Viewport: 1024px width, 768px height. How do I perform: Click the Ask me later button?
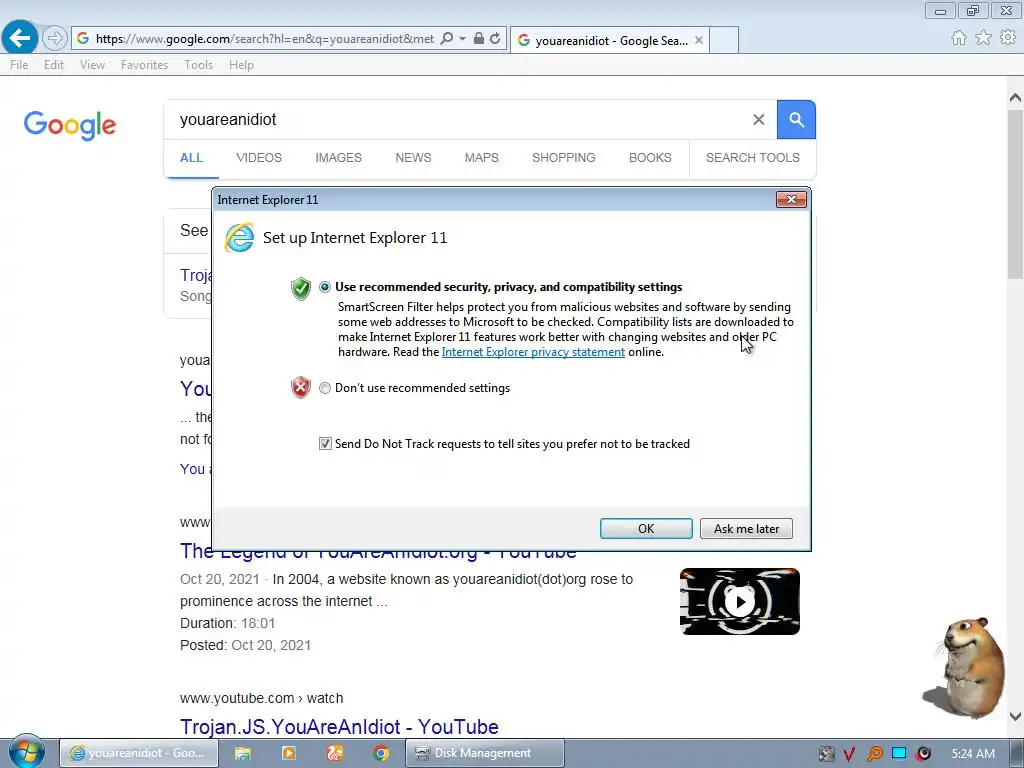coord(746,528)
